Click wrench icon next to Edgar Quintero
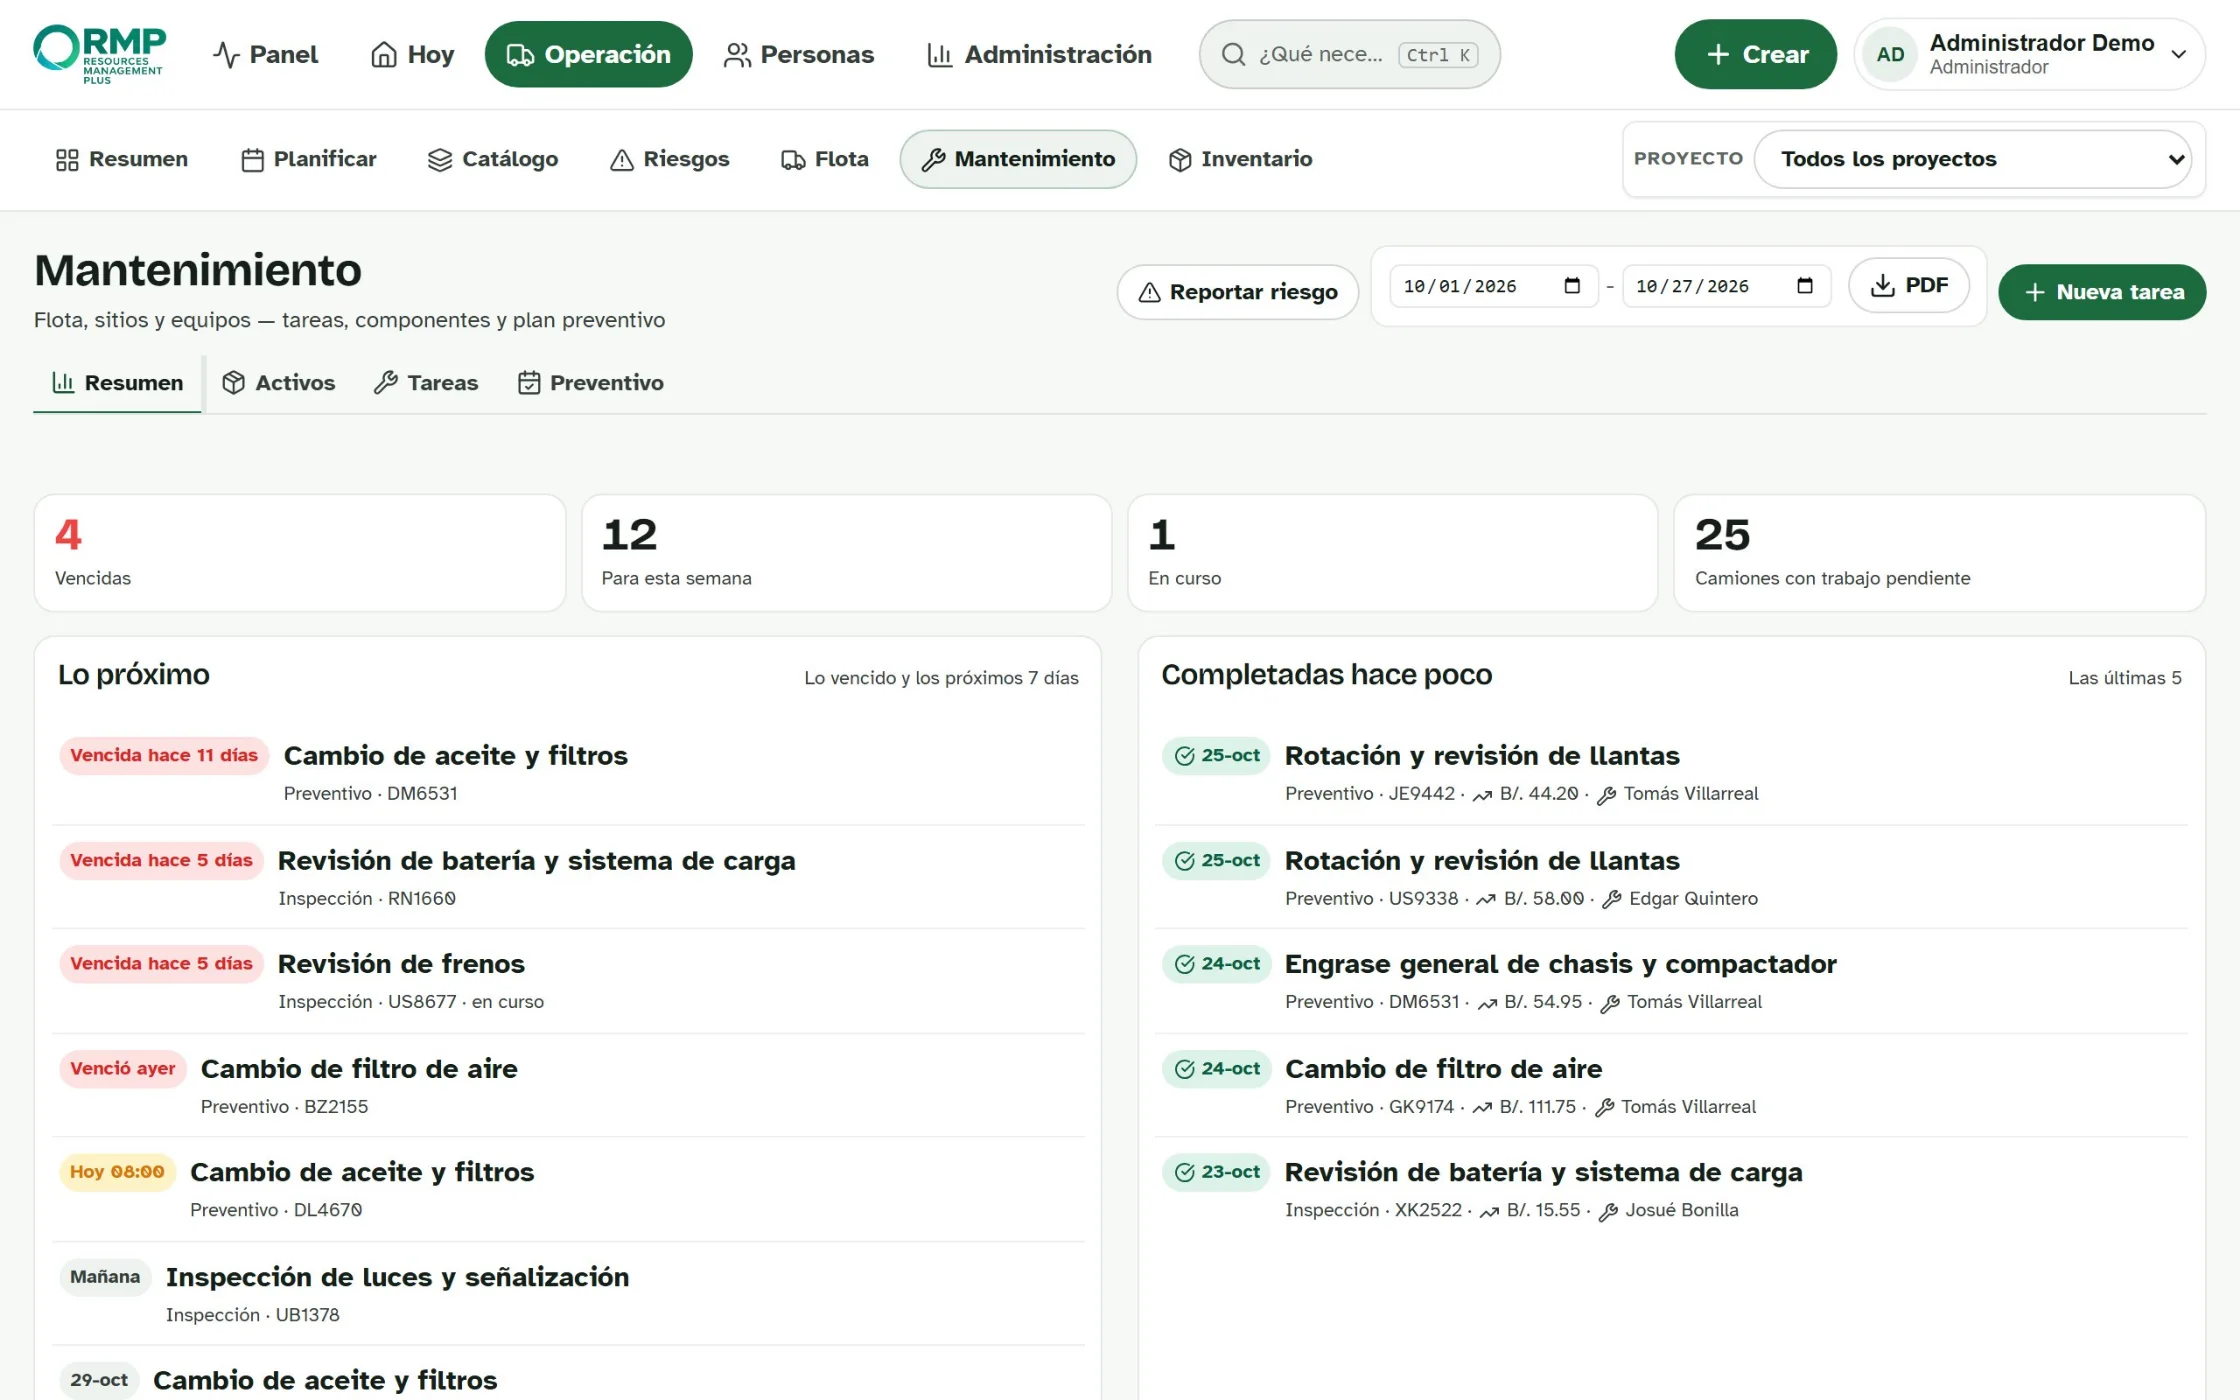The height and width of the screenshot is (1400, 2240). click(1611, 899)
